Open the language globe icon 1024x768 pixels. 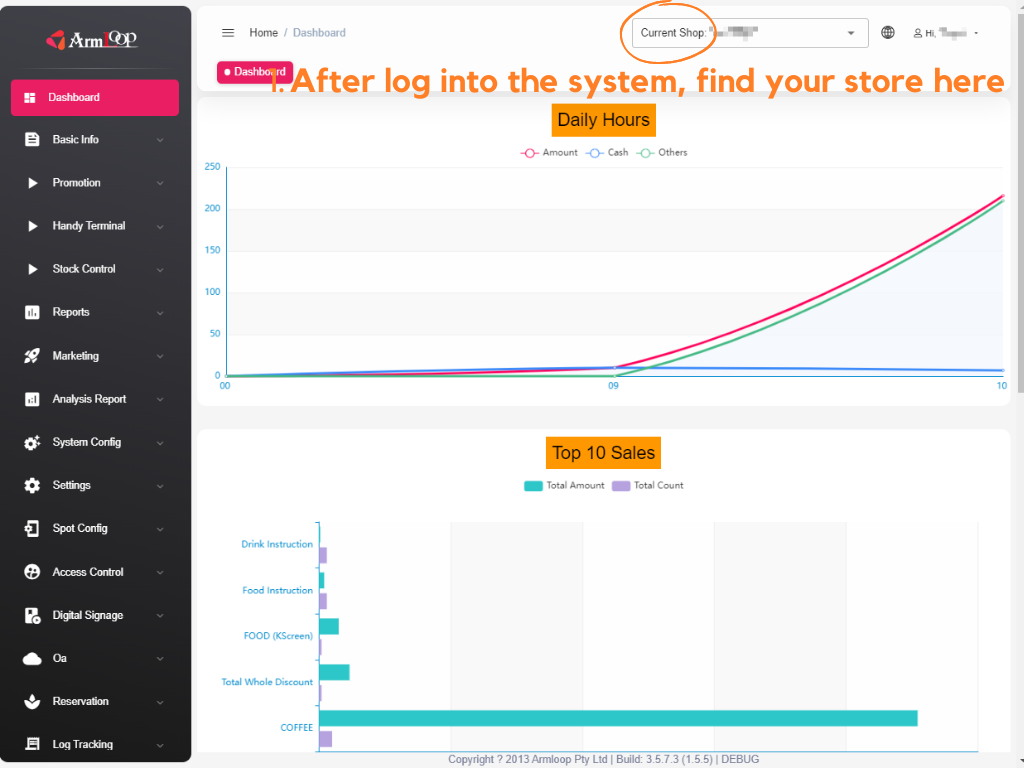click(x=888, y=33)
